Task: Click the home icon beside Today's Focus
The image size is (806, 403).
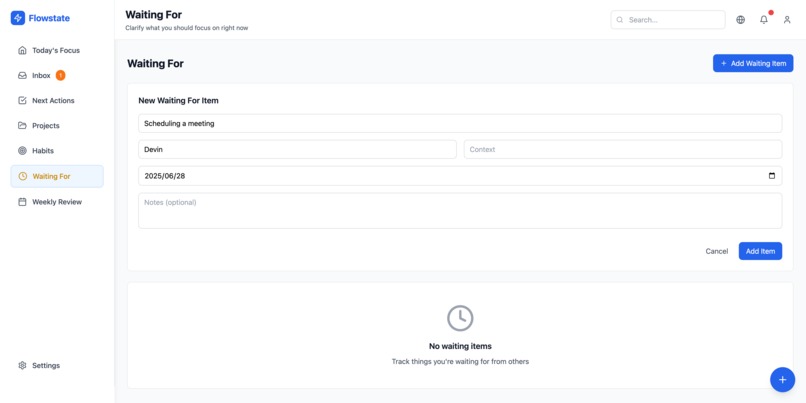Action: coord(22,50)
